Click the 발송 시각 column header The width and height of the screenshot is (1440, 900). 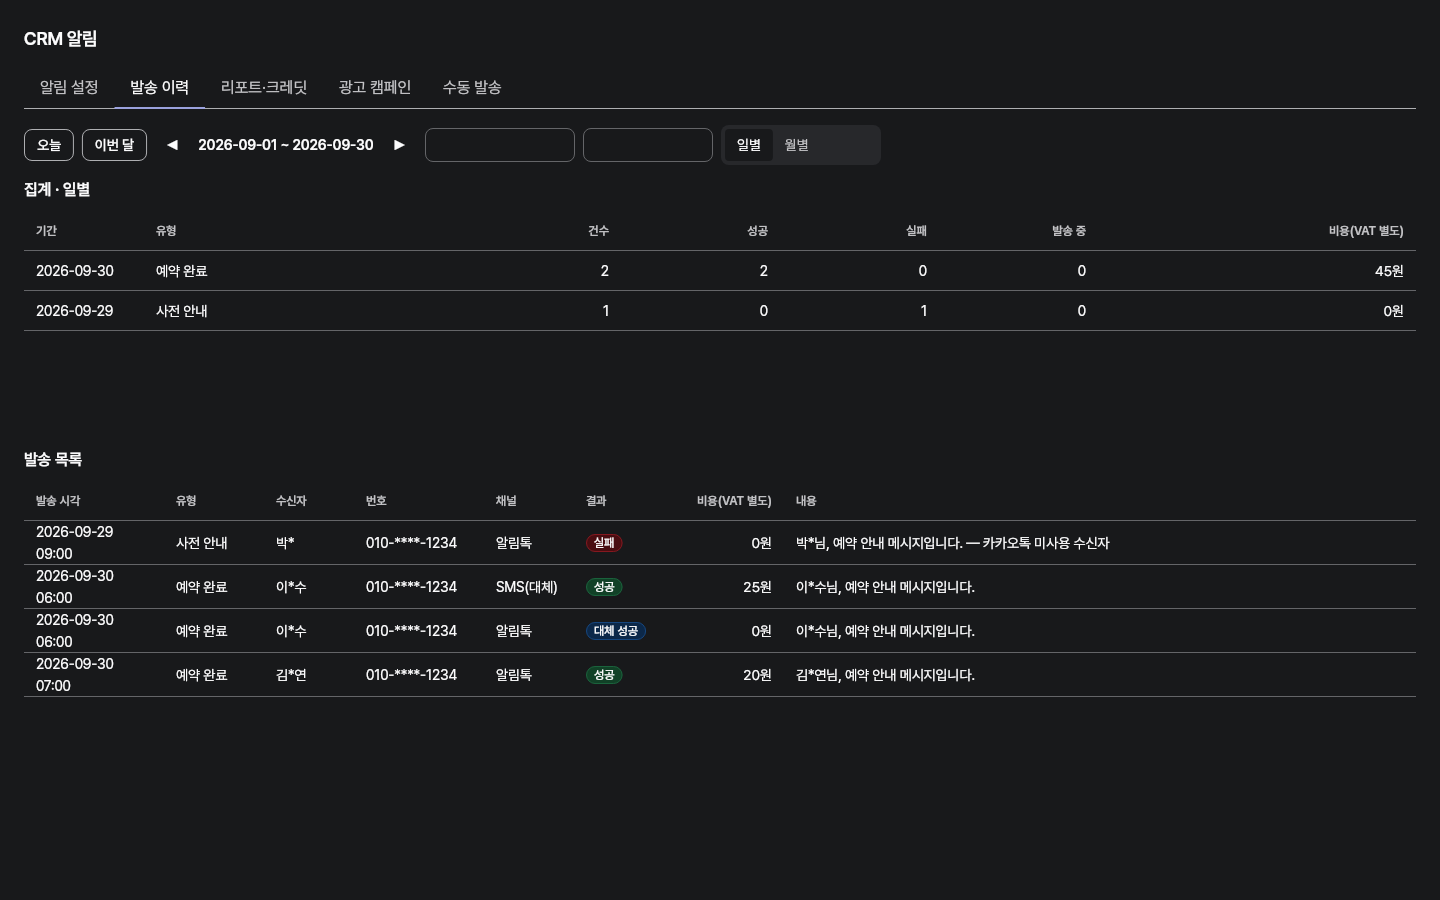pos(58,501)
